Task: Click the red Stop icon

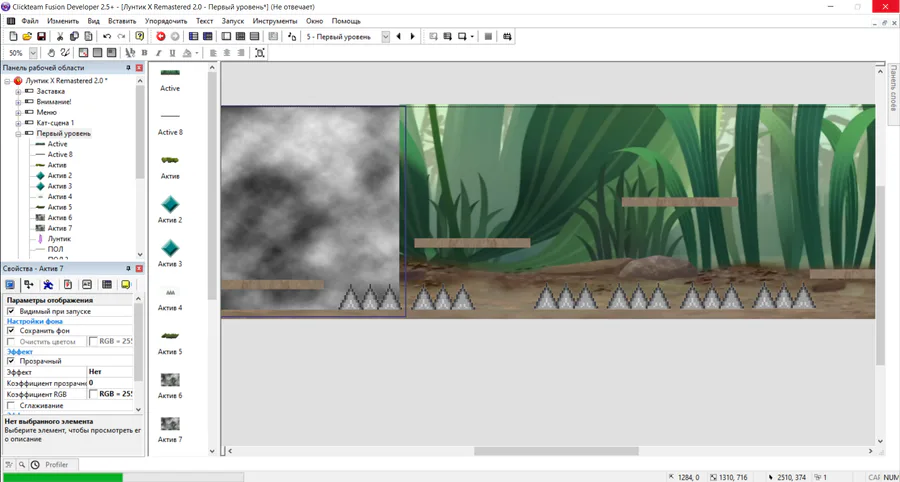Action: [x=160, y=37]
